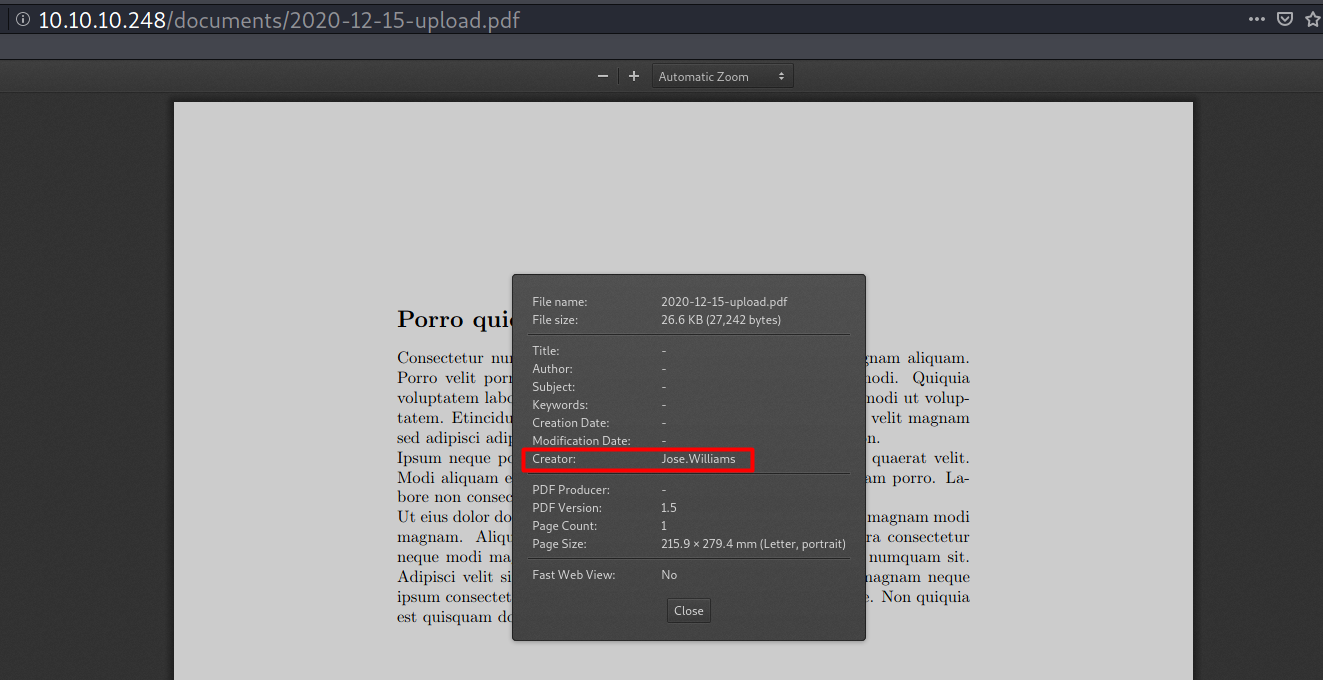The height and width of the screenshot is (680, 1323).
Task: Click the Fast Web View No value
Action: pos(669,575)
